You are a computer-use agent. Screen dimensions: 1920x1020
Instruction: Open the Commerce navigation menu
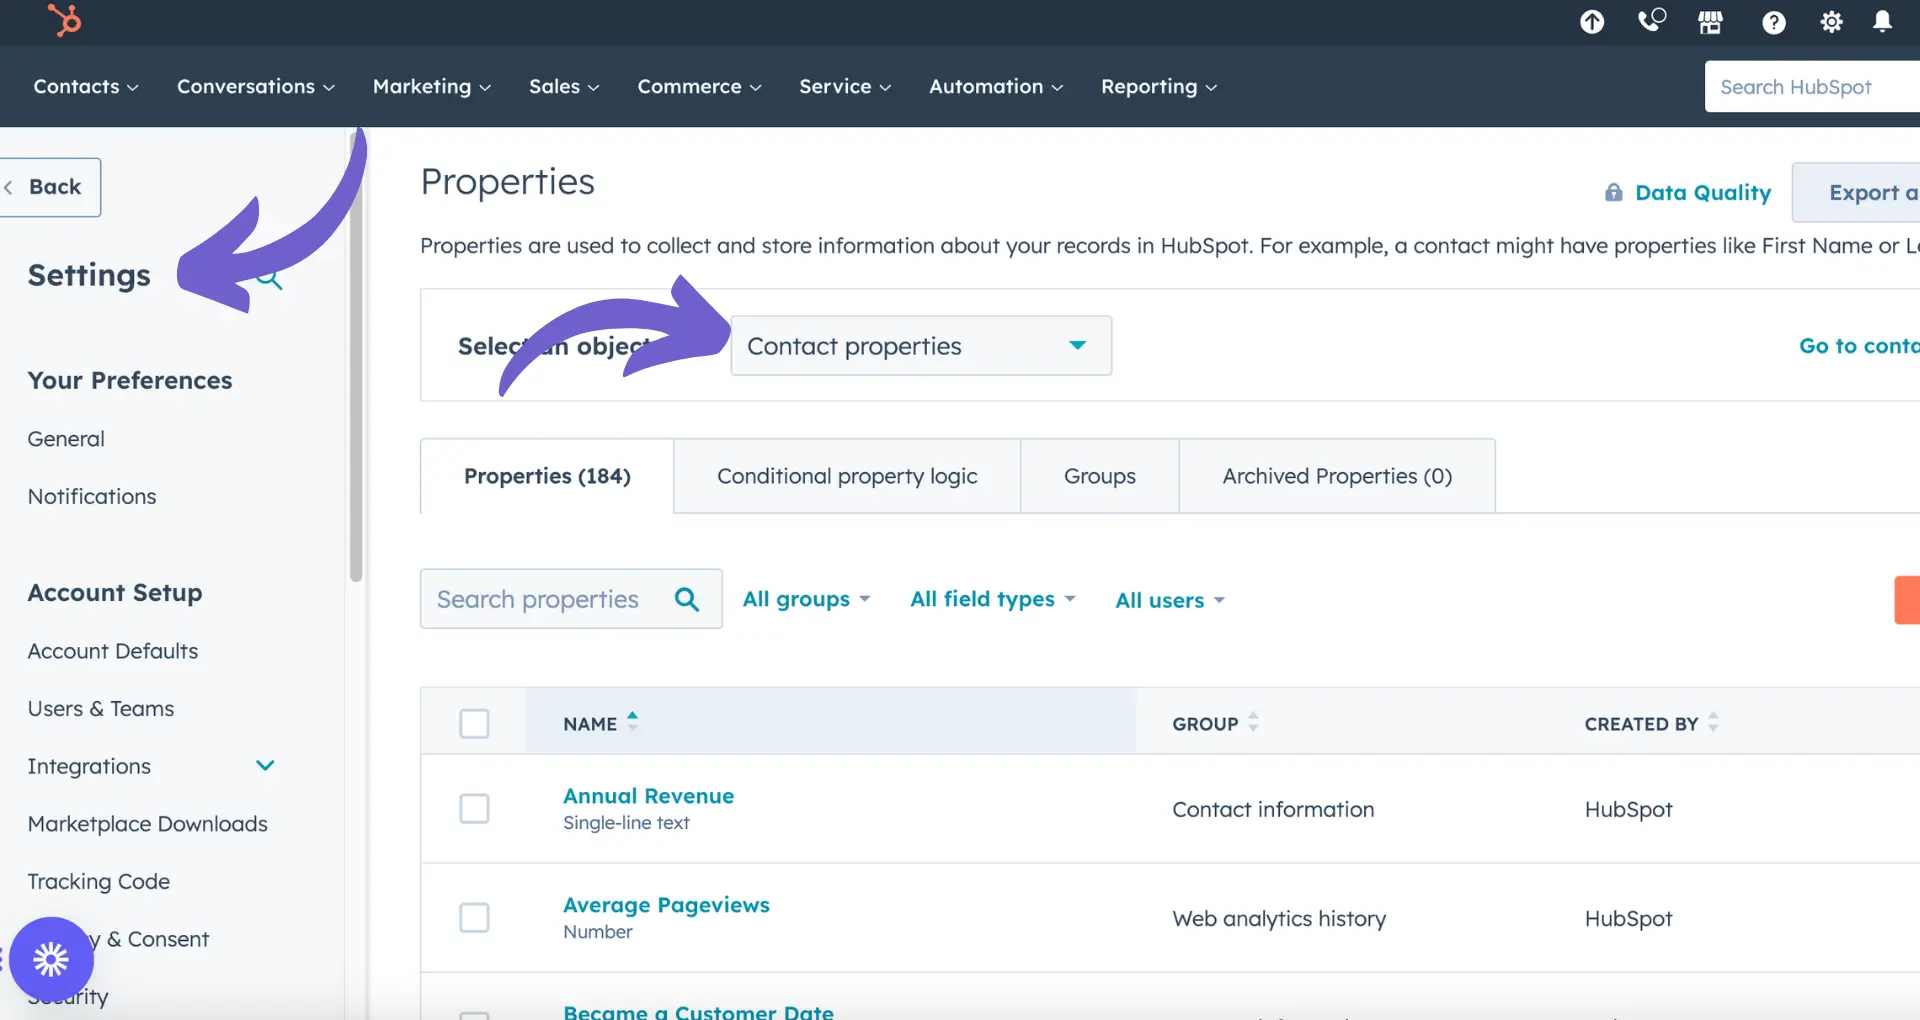pyautogui.click(x=700, y=87)
